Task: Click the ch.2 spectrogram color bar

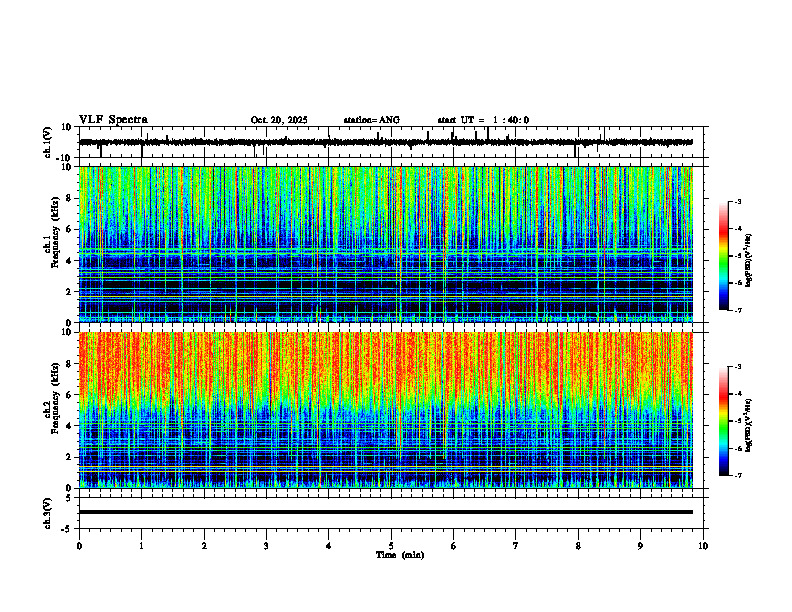Action: pyautogui.click(x=723, y=421)
